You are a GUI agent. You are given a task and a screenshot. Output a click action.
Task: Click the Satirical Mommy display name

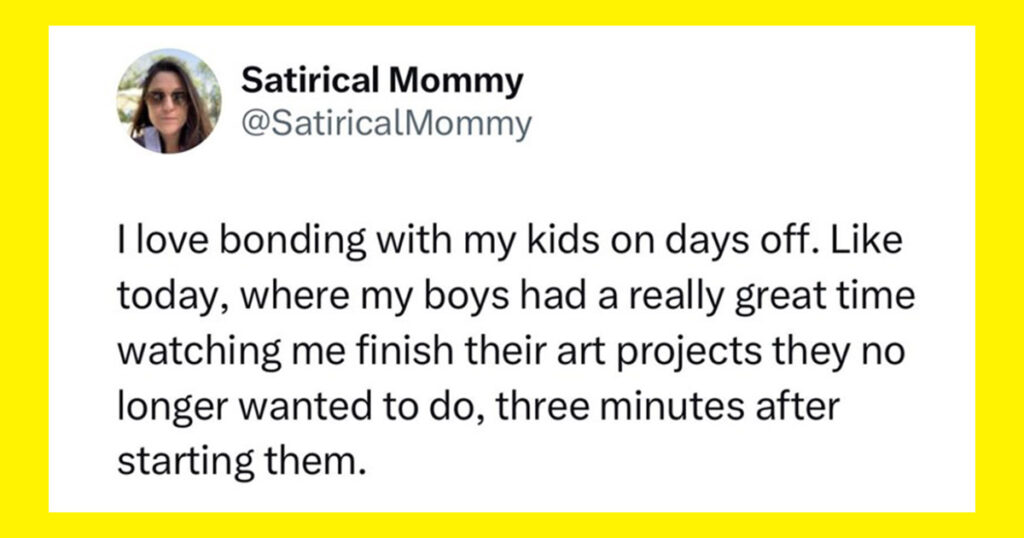point(382,81)
